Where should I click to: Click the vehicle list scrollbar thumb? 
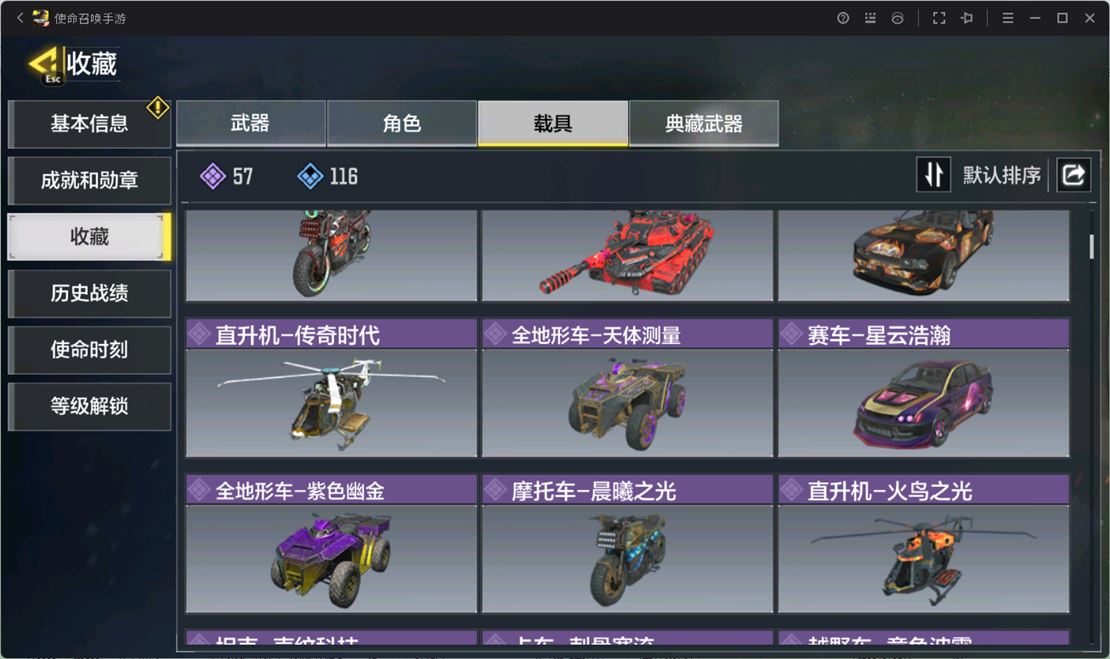1091,246
